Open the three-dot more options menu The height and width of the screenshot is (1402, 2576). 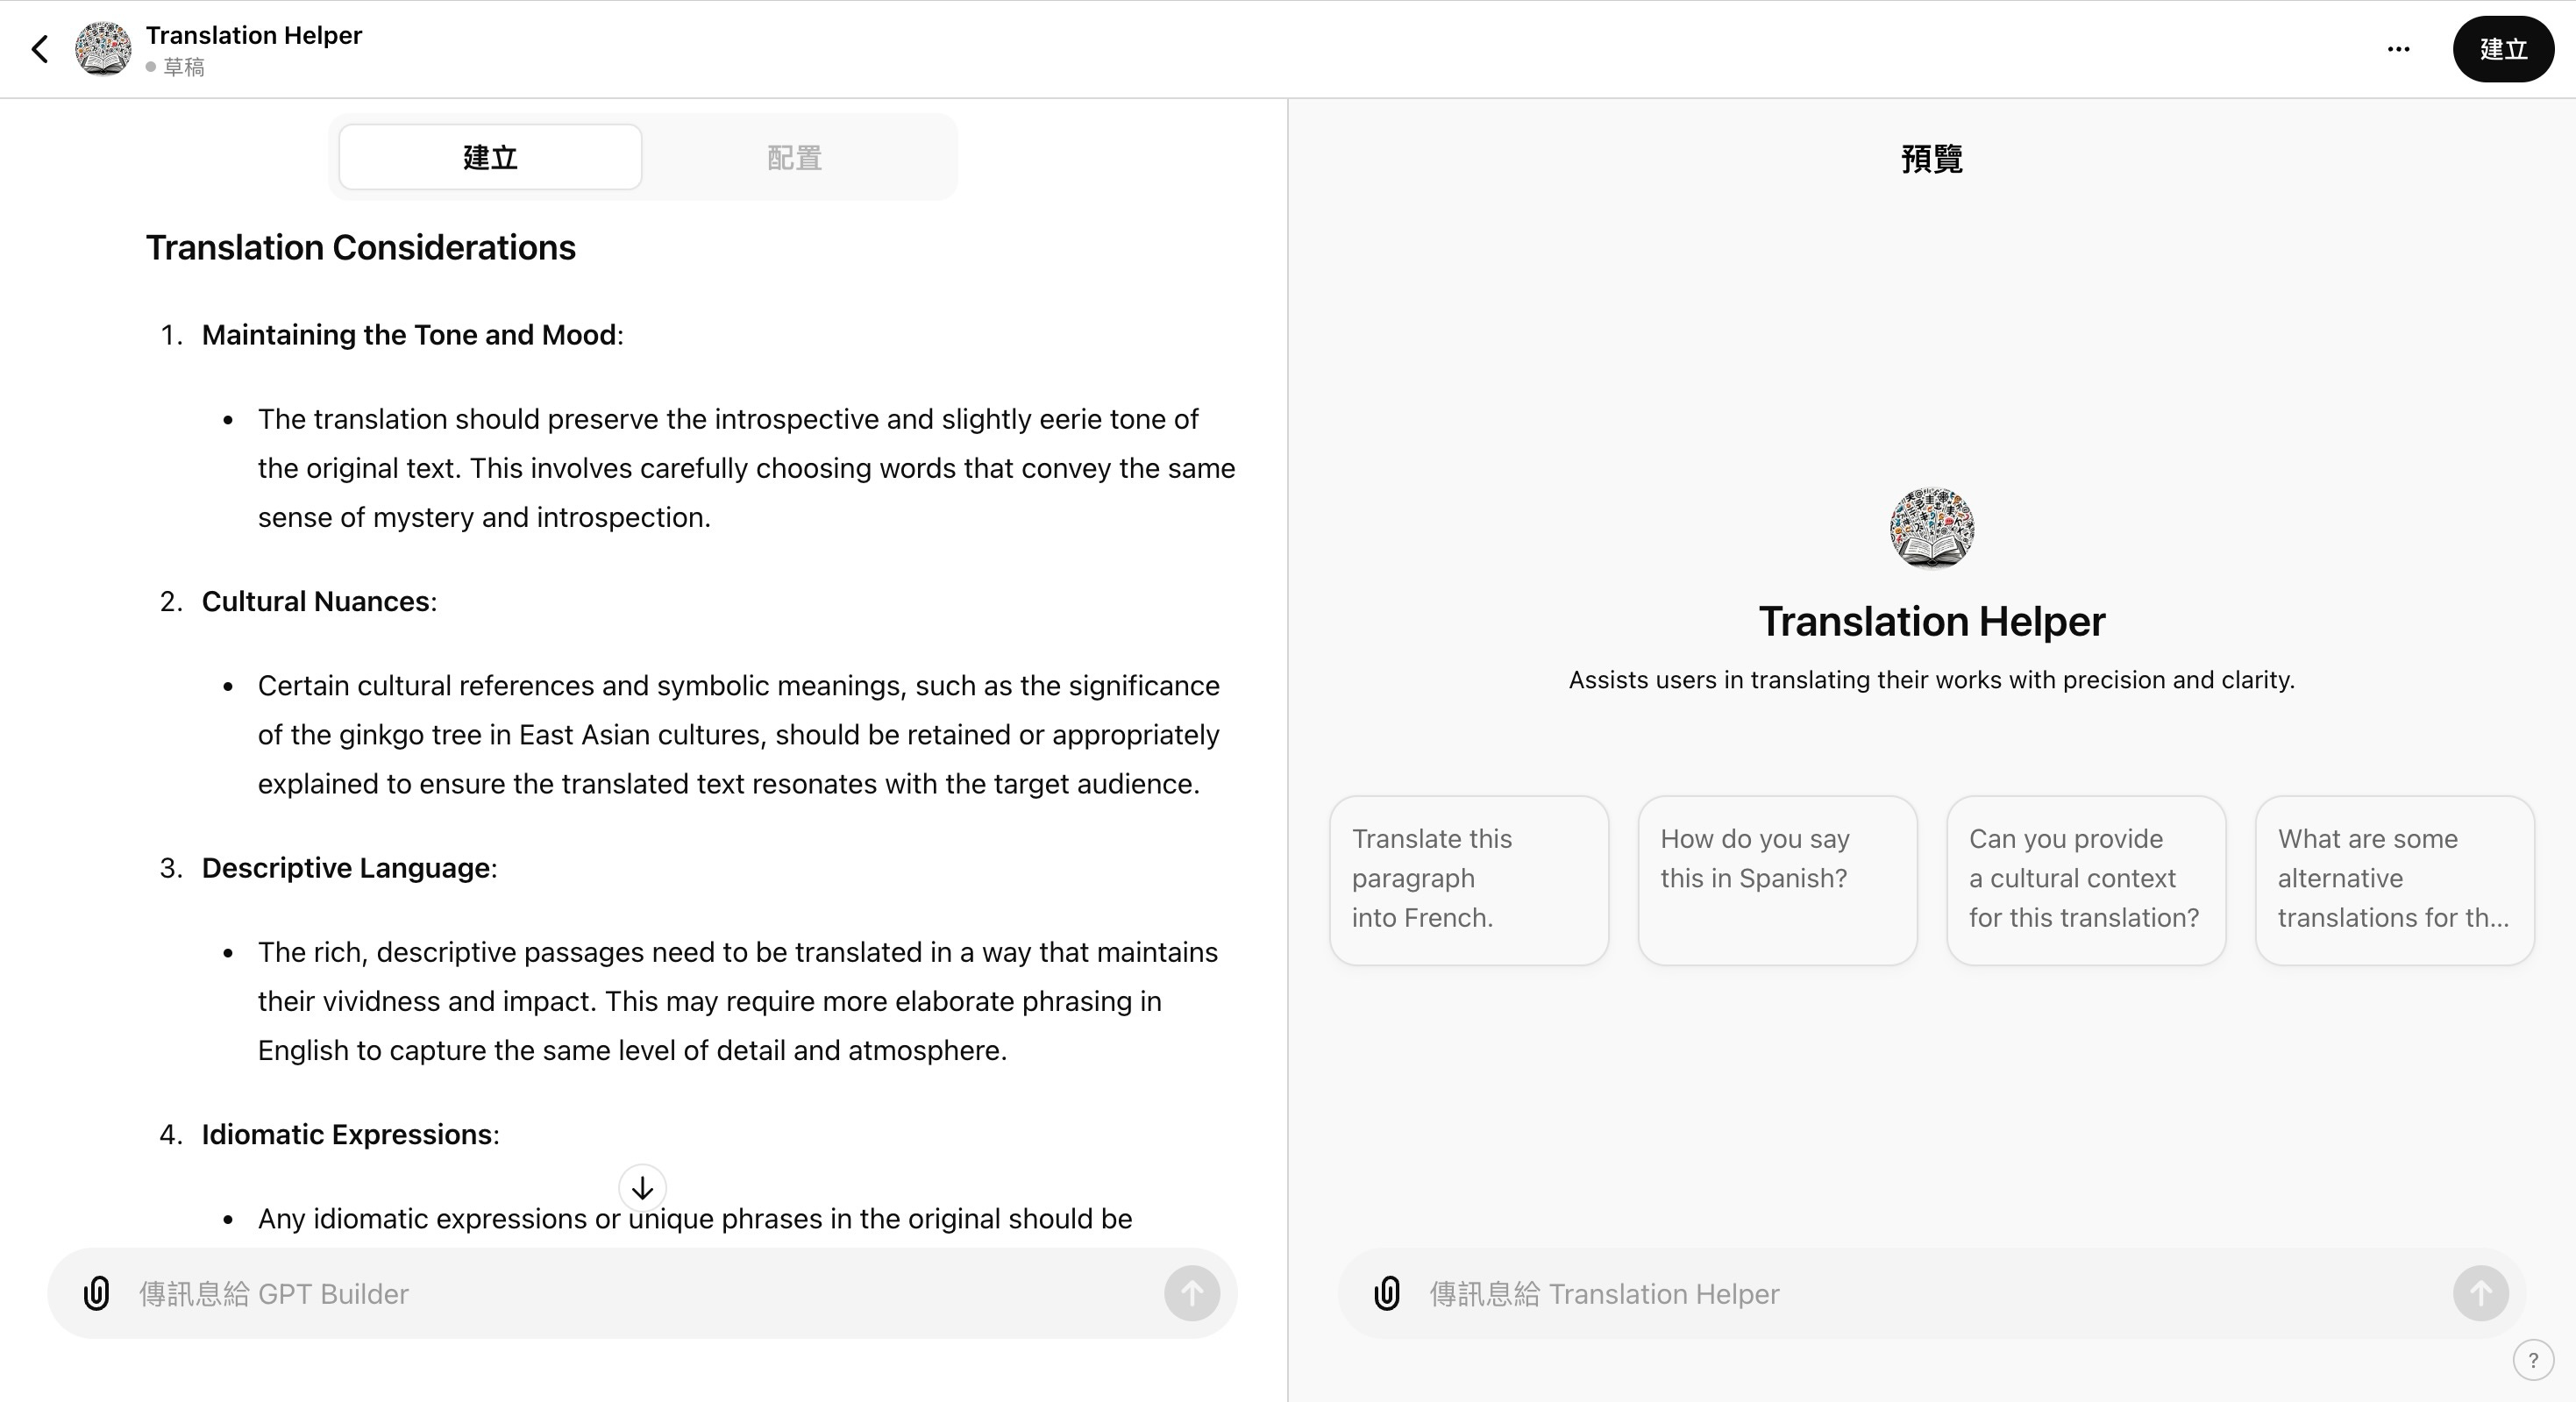pos(2398,49)
